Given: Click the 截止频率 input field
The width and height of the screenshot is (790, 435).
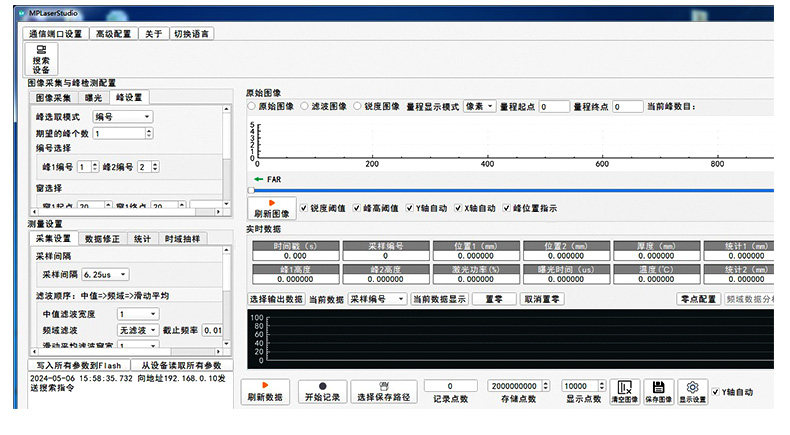Looking at the screenshot, I should click(212, 330).
